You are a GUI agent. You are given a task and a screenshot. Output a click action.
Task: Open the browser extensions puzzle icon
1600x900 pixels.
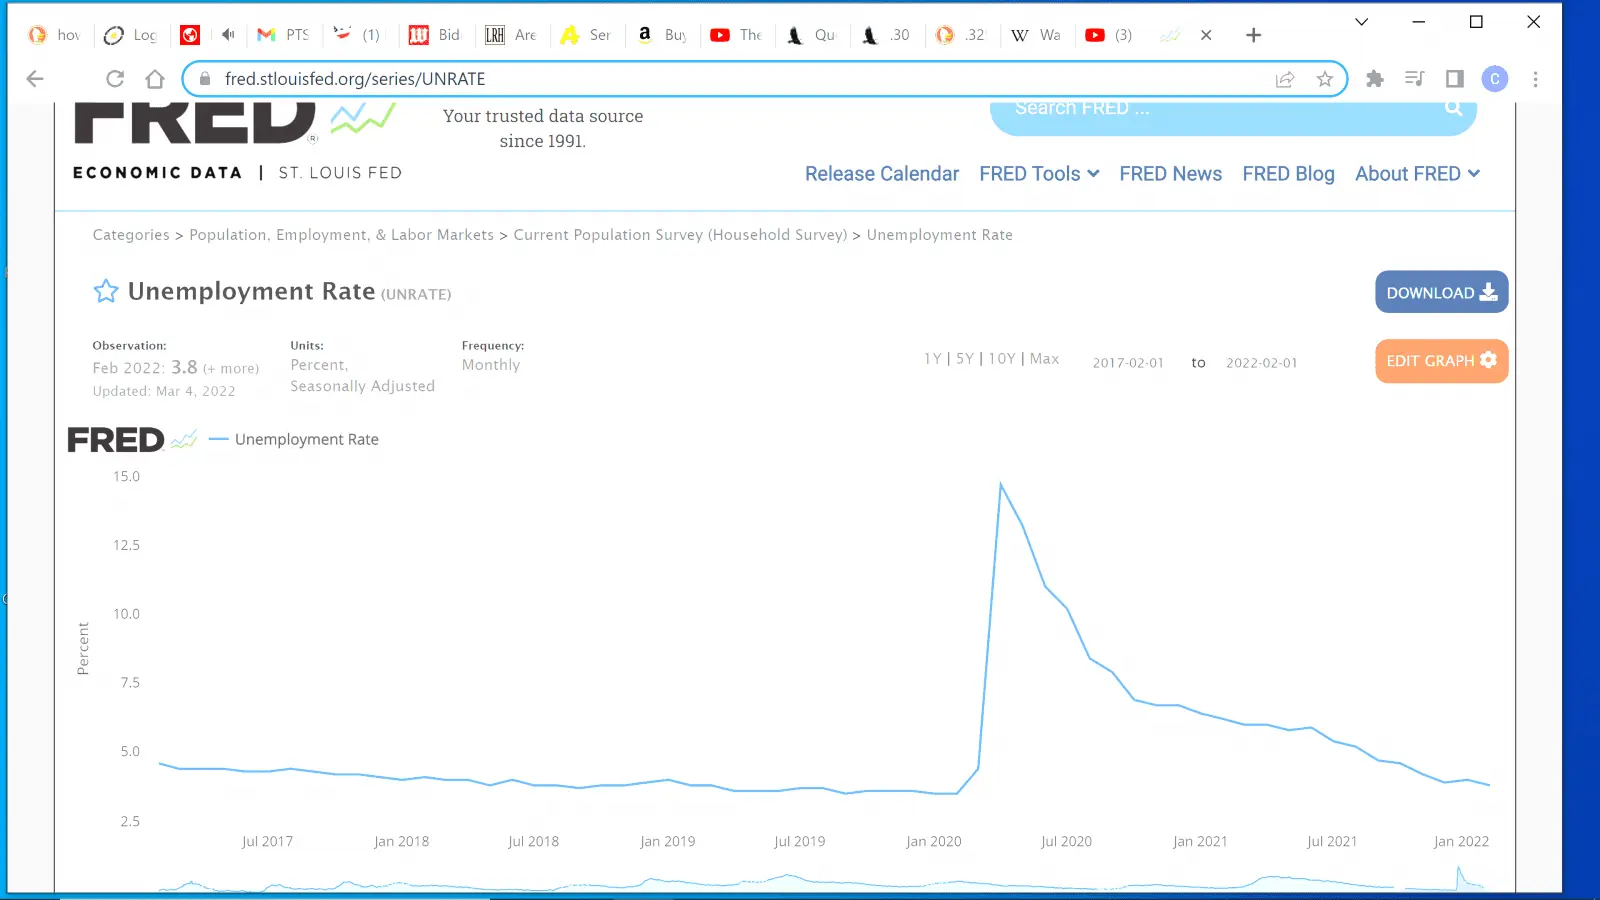coord(1375,79)
